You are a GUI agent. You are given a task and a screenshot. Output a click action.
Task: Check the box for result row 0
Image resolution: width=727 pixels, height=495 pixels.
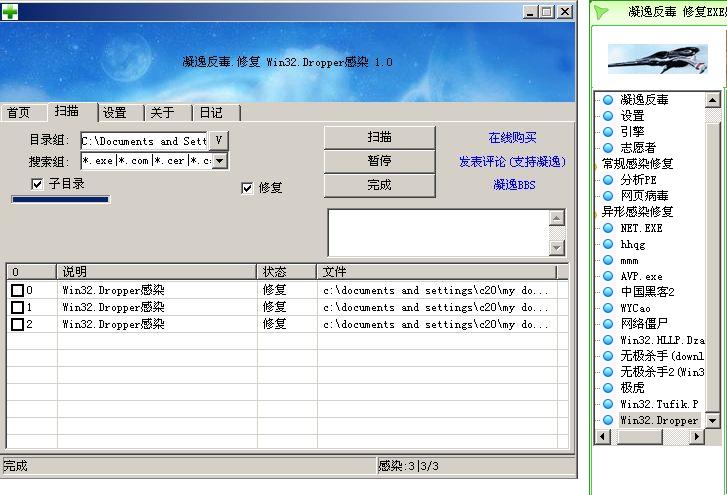(17, 291)
